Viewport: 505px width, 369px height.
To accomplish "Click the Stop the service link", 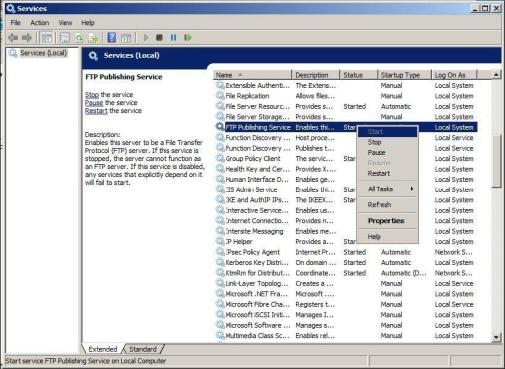I will [x=92, y=95].
